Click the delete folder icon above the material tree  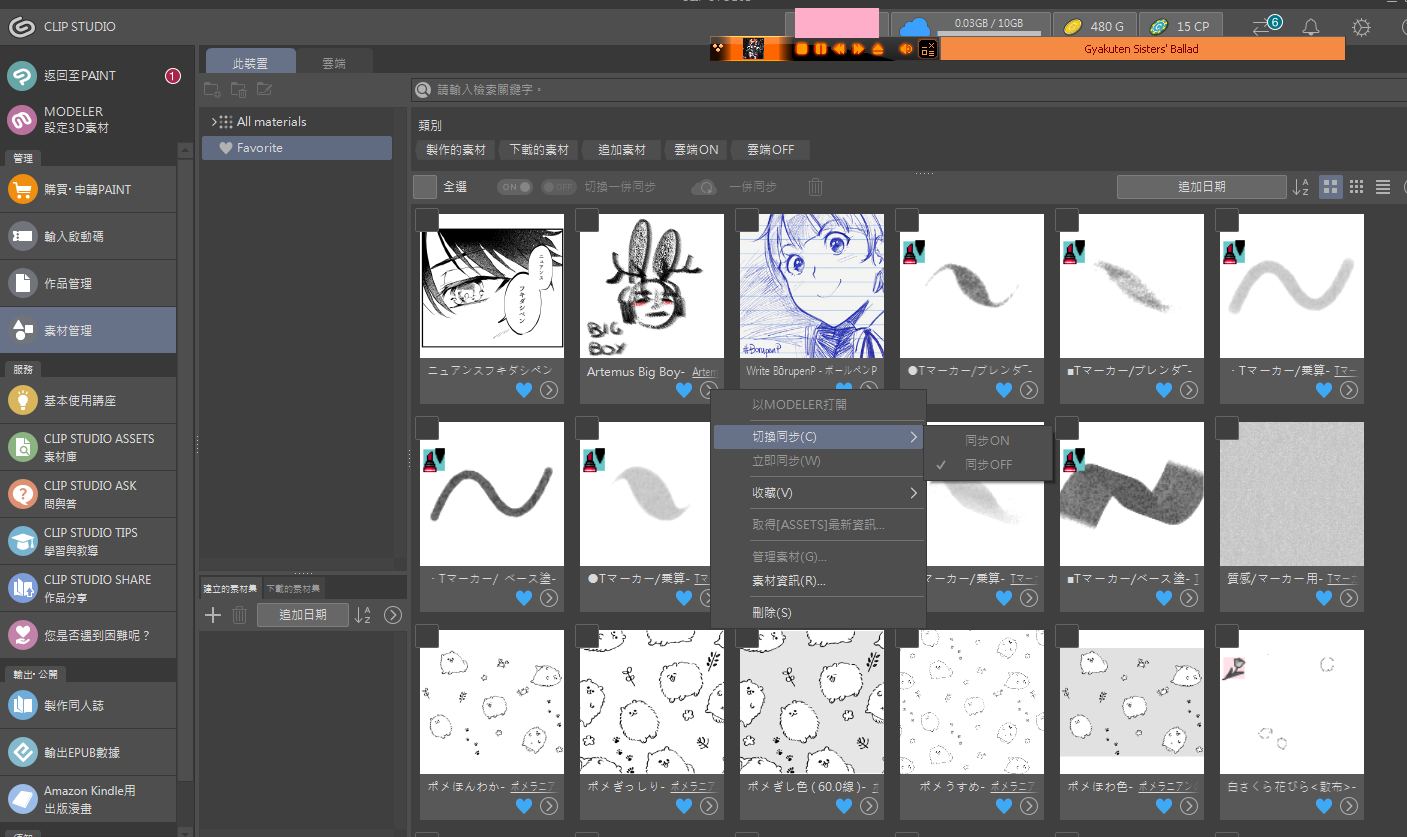(x=238, y=90)
